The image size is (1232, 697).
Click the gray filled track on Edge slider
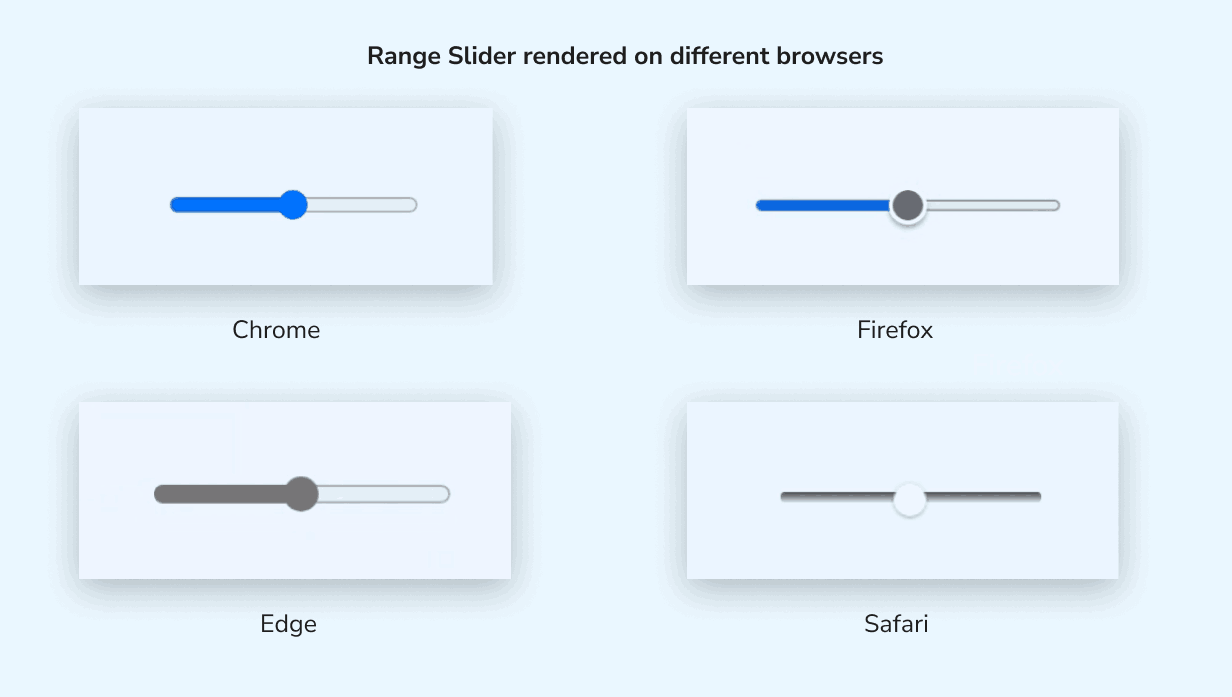[220, 493]
